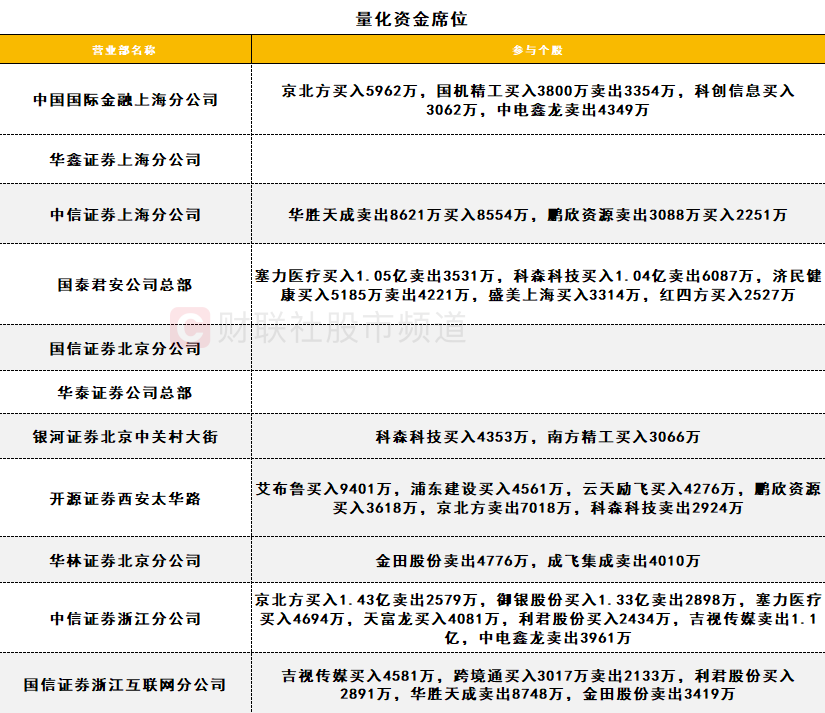Image resolution: width=825 pixels, height=713 pixels.
Task: Select the row name 国泰君安公司总部
Action: (125, 285)
